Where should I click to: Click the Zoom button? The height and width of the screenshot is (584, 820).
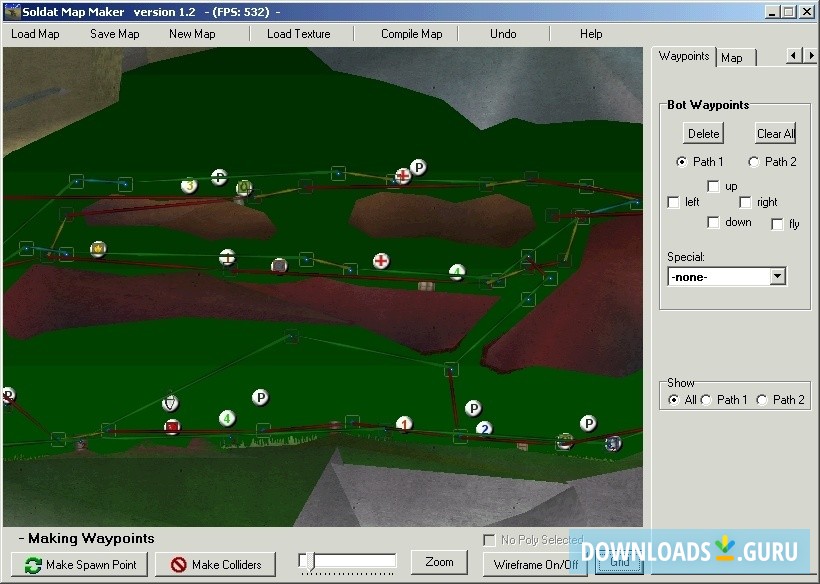(439, 562)
